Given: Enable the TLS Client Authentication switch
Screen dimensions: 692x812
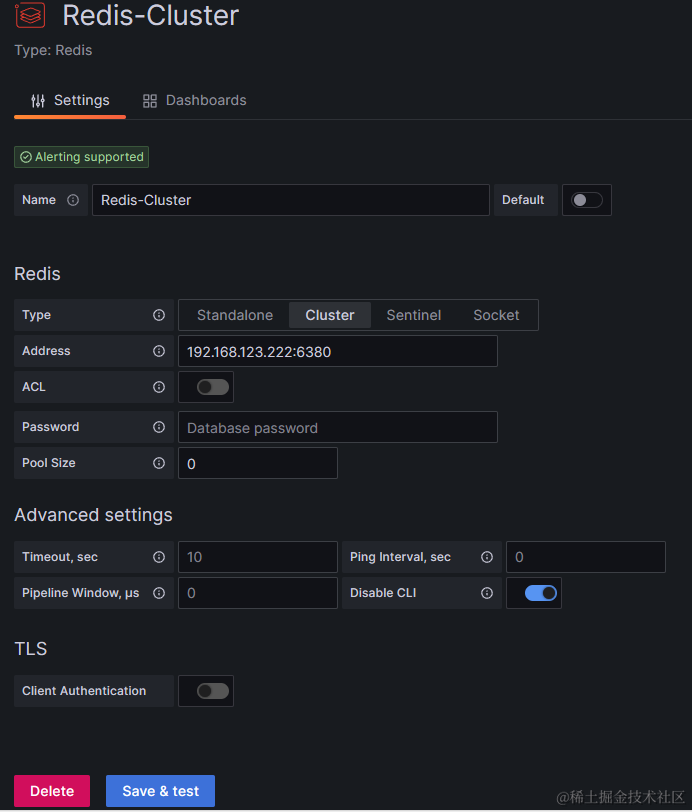Looking at the screenshot, I should [213, 691].
